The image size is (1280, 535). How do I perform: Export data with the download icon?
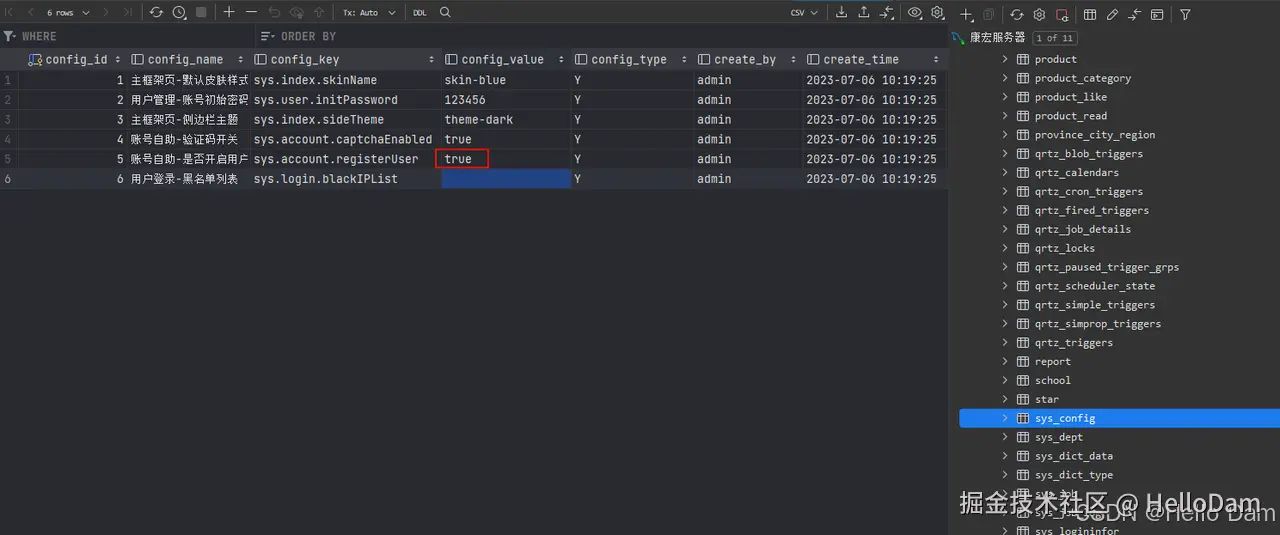coord(841,13)
